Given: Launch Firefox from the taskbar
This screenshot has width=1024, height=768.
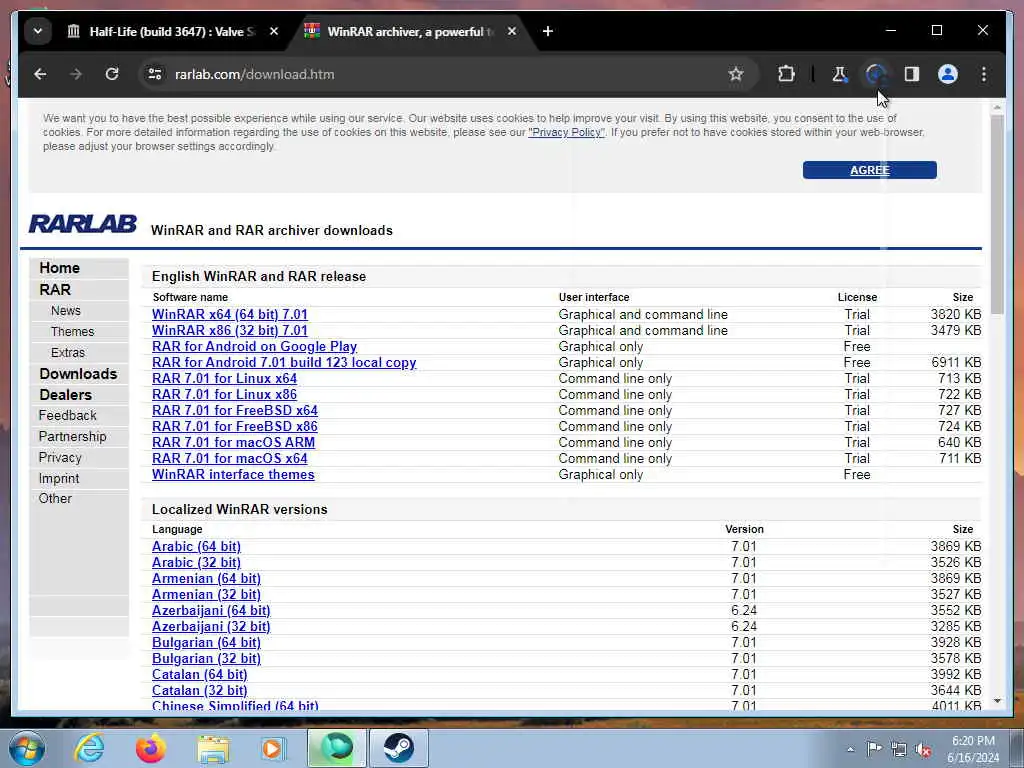Looking at the screenshot, I should [151, 748].
